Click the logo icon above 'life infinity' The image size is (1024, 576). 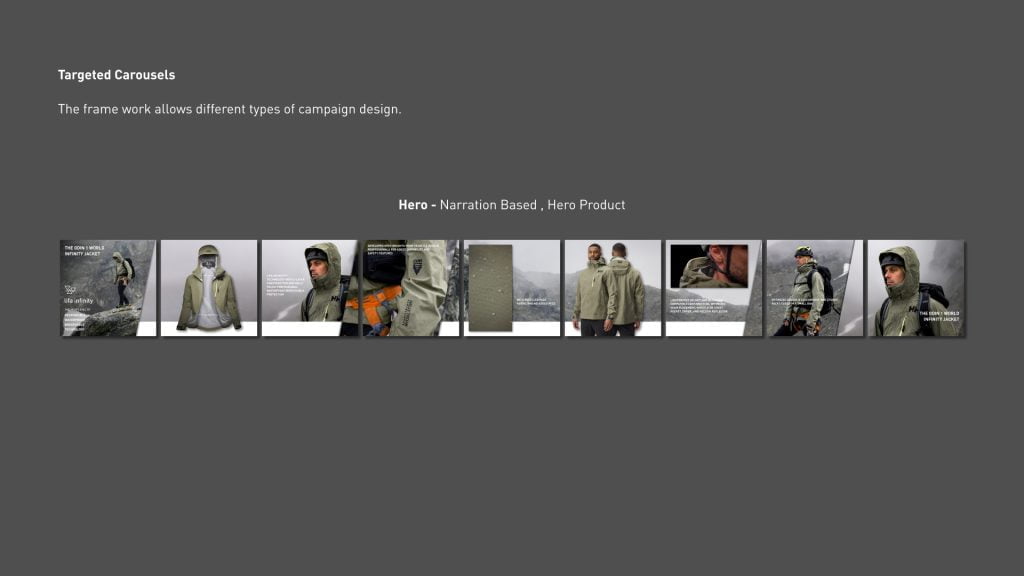tap(69, 289)
